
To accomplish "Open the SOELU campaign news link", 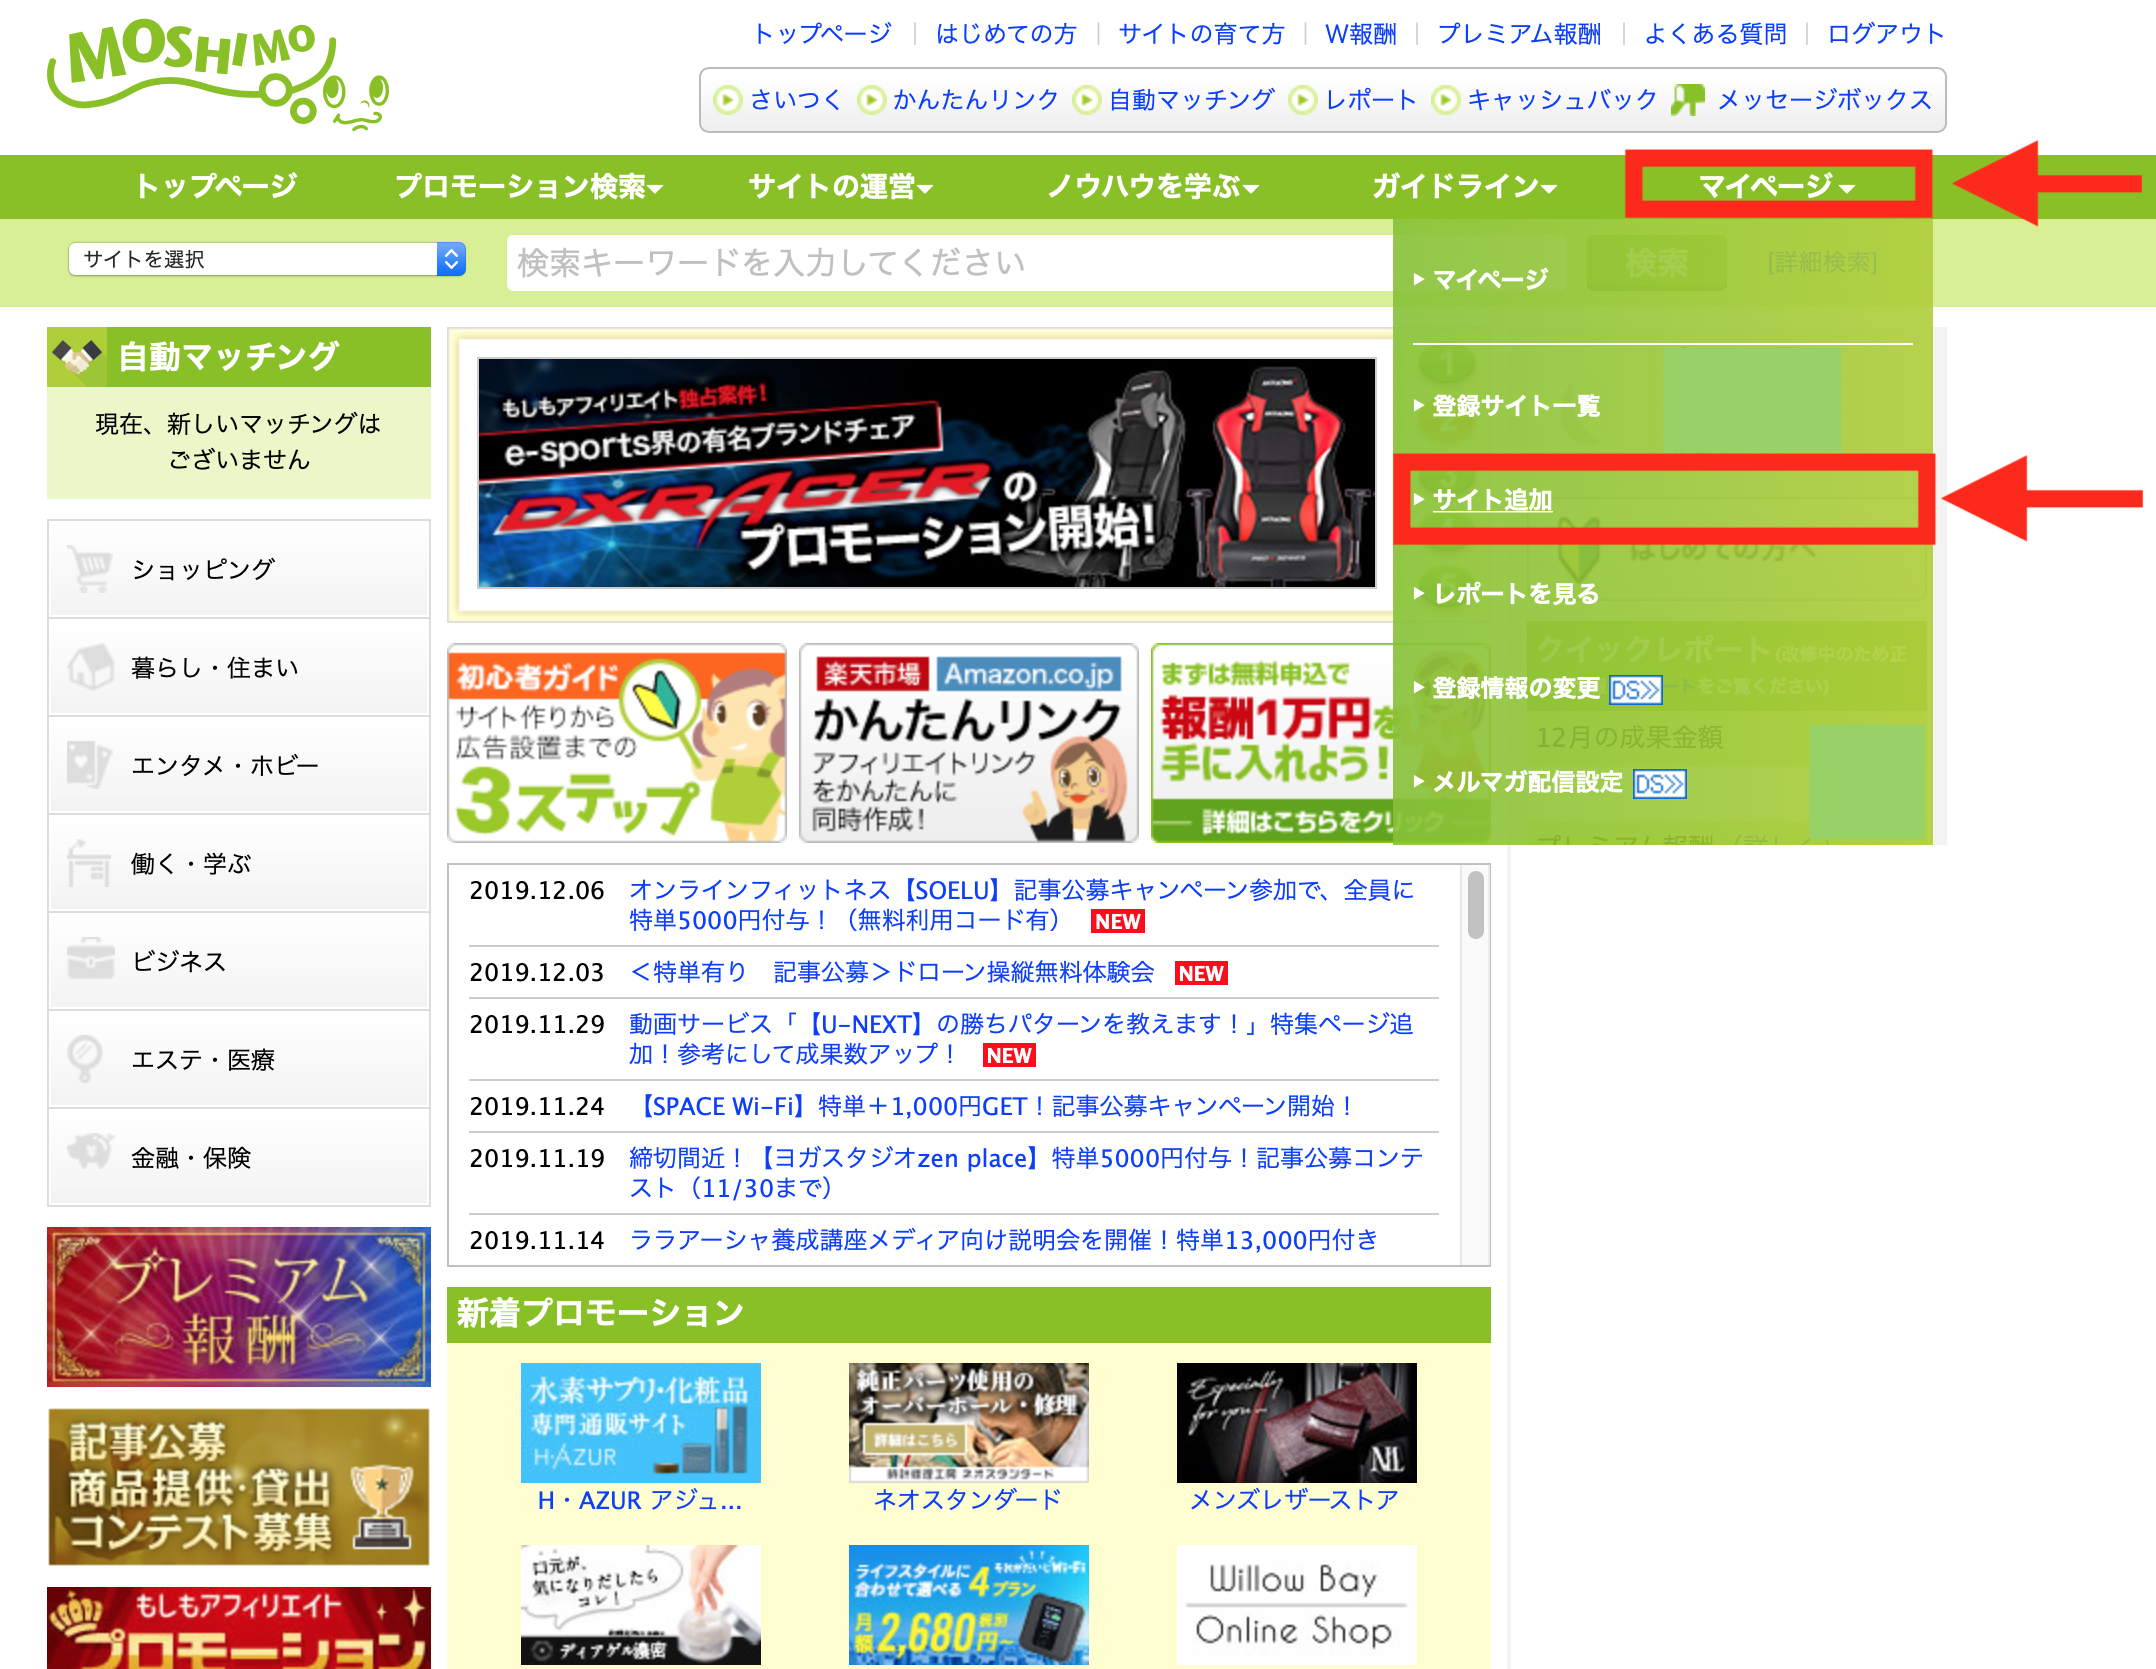I will point(1021,905).
